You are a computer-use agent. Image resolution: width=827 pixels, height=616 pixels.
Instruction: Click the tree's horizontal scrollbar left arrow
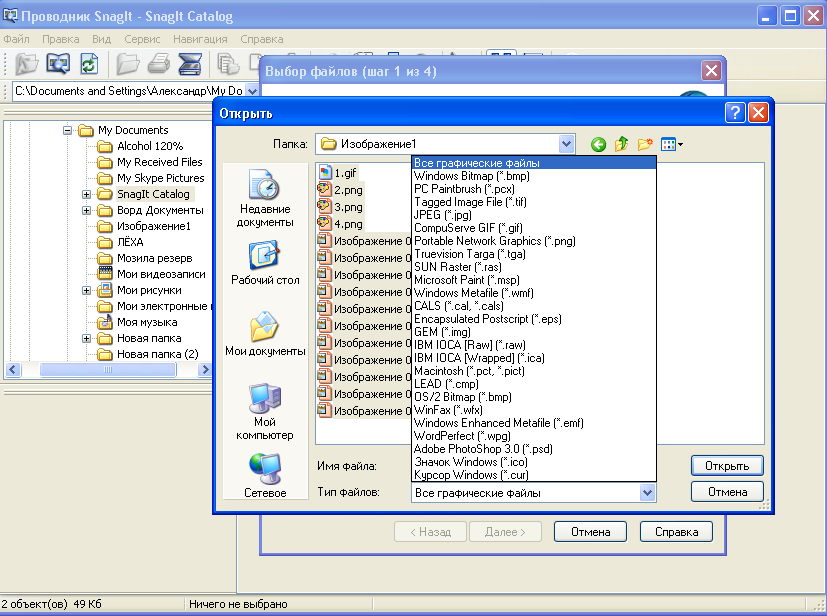[x=13, y=370]
